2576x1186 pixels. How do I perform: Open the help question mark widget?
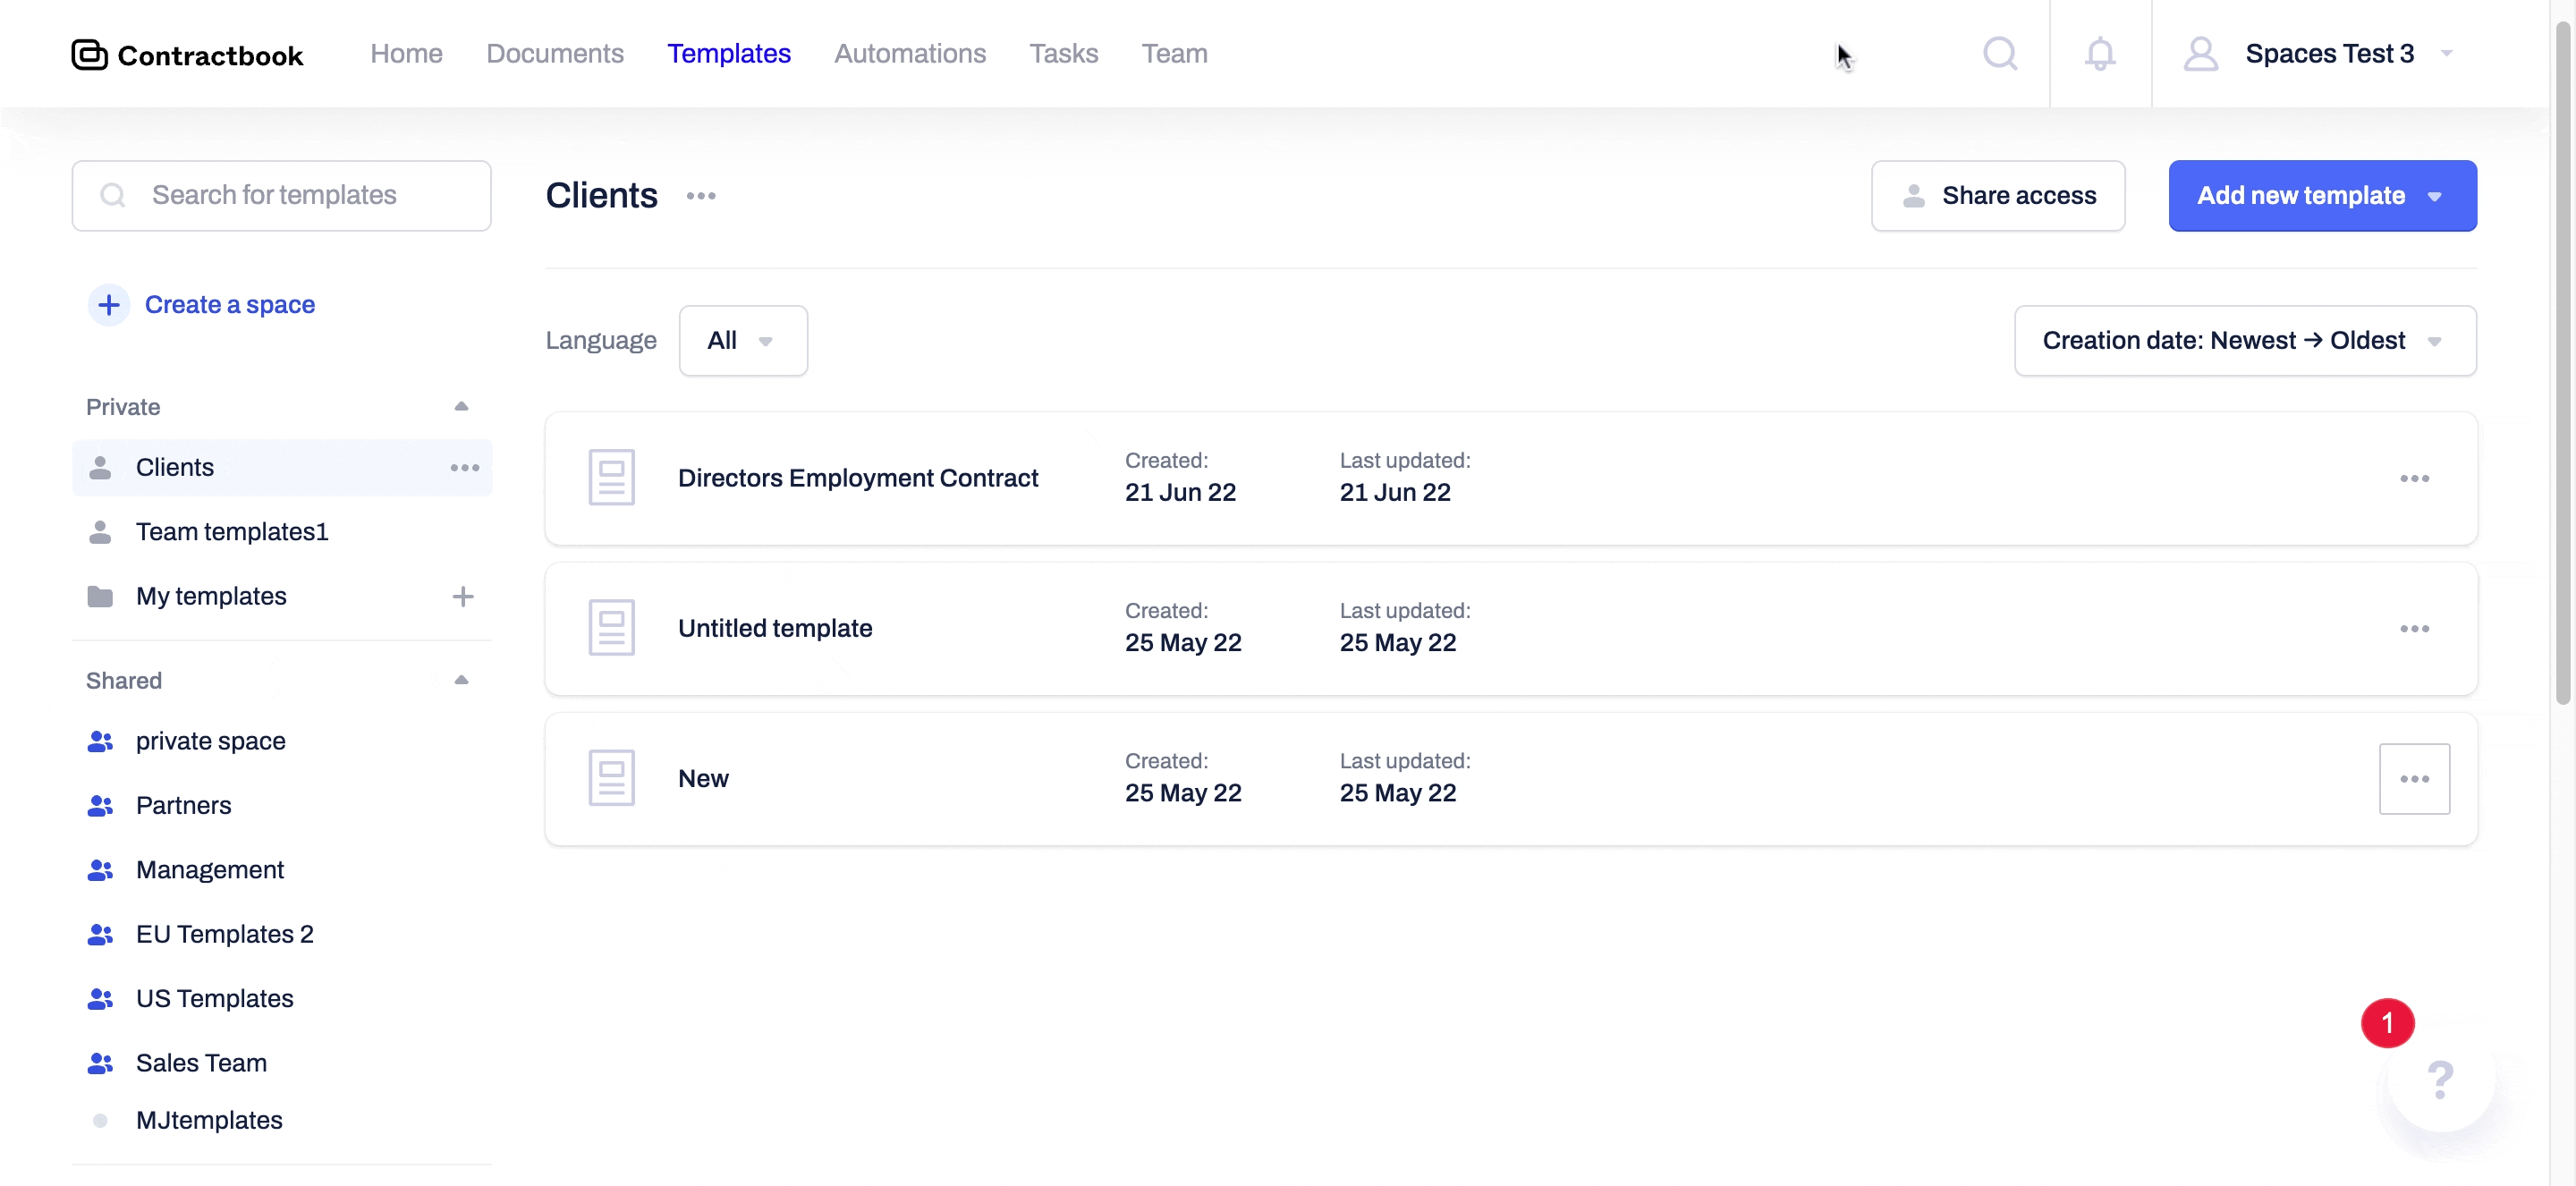pos(2441,1079)
